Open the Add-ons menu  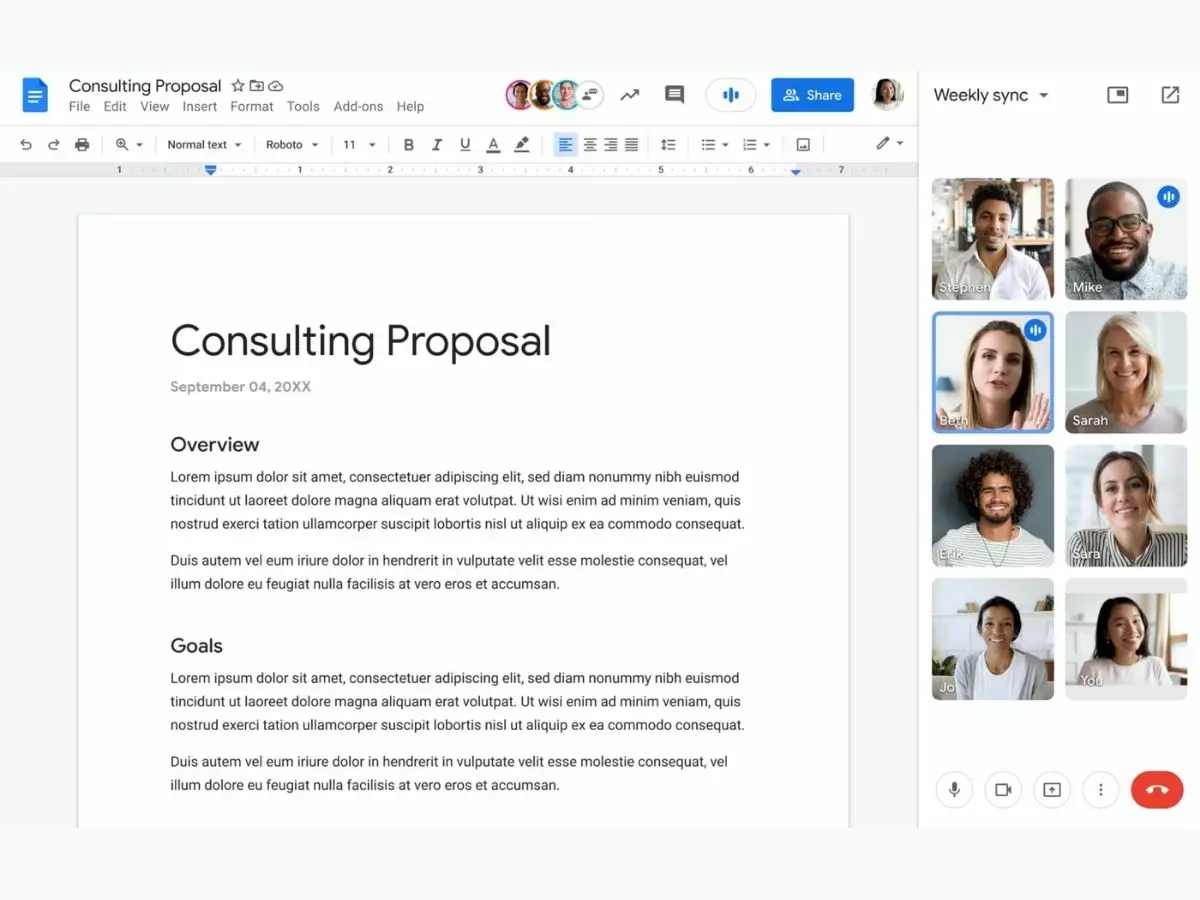(x=358, y=106)
